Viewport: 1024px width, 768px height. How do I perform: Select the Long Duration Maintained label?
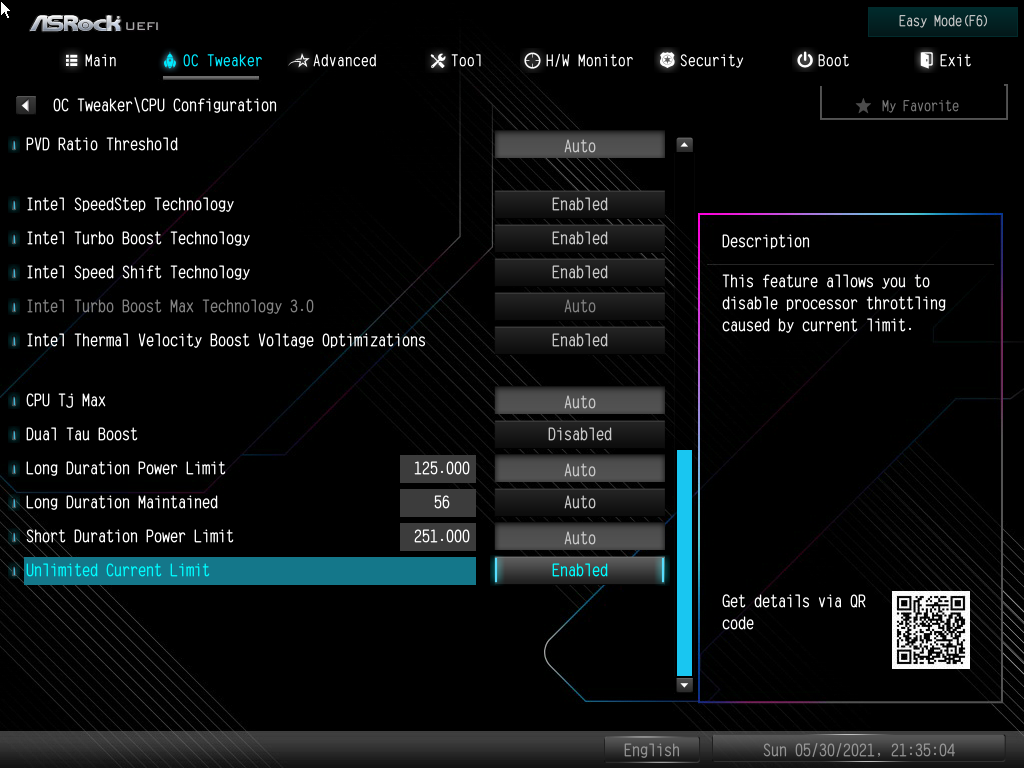(121, 502)
